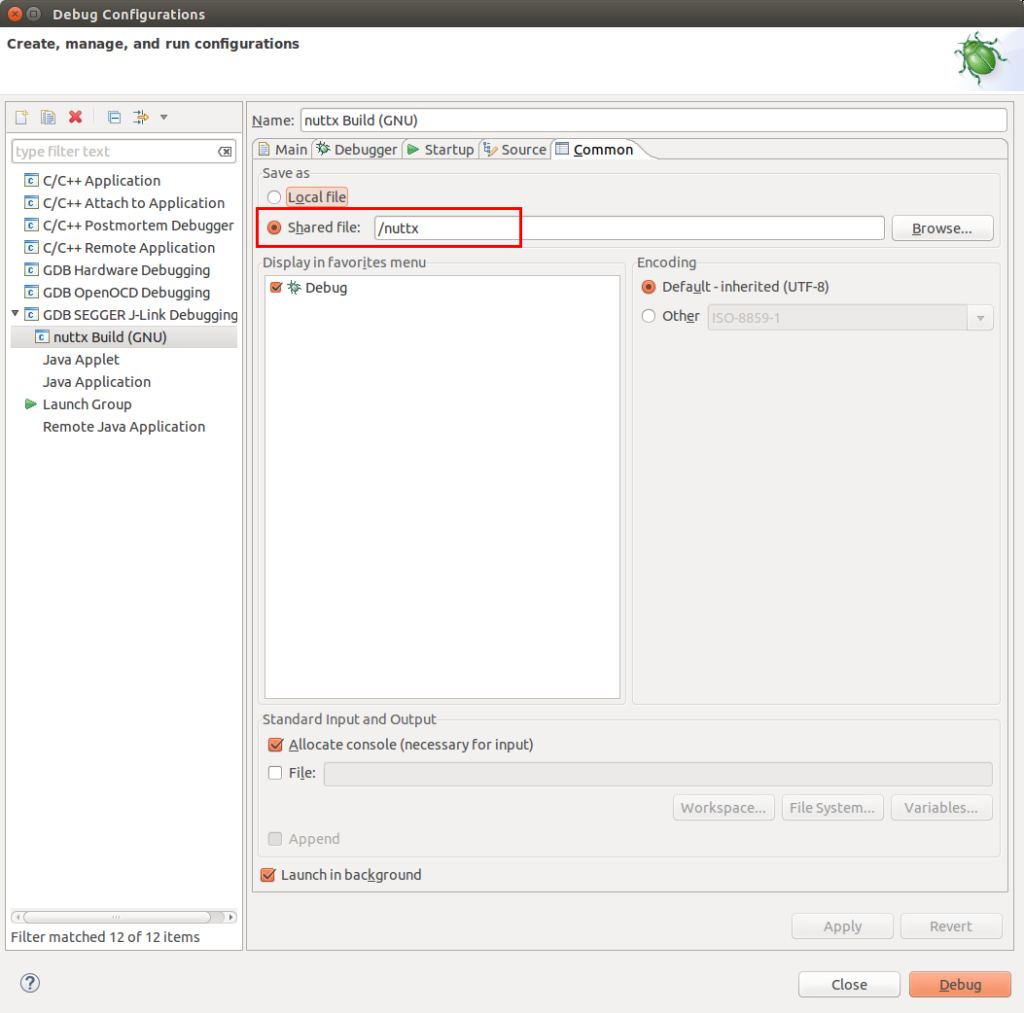Click the GDB OpenOCD Debugging icon
This screenshot has width=1024, height=1013.
tap(31, 292)
